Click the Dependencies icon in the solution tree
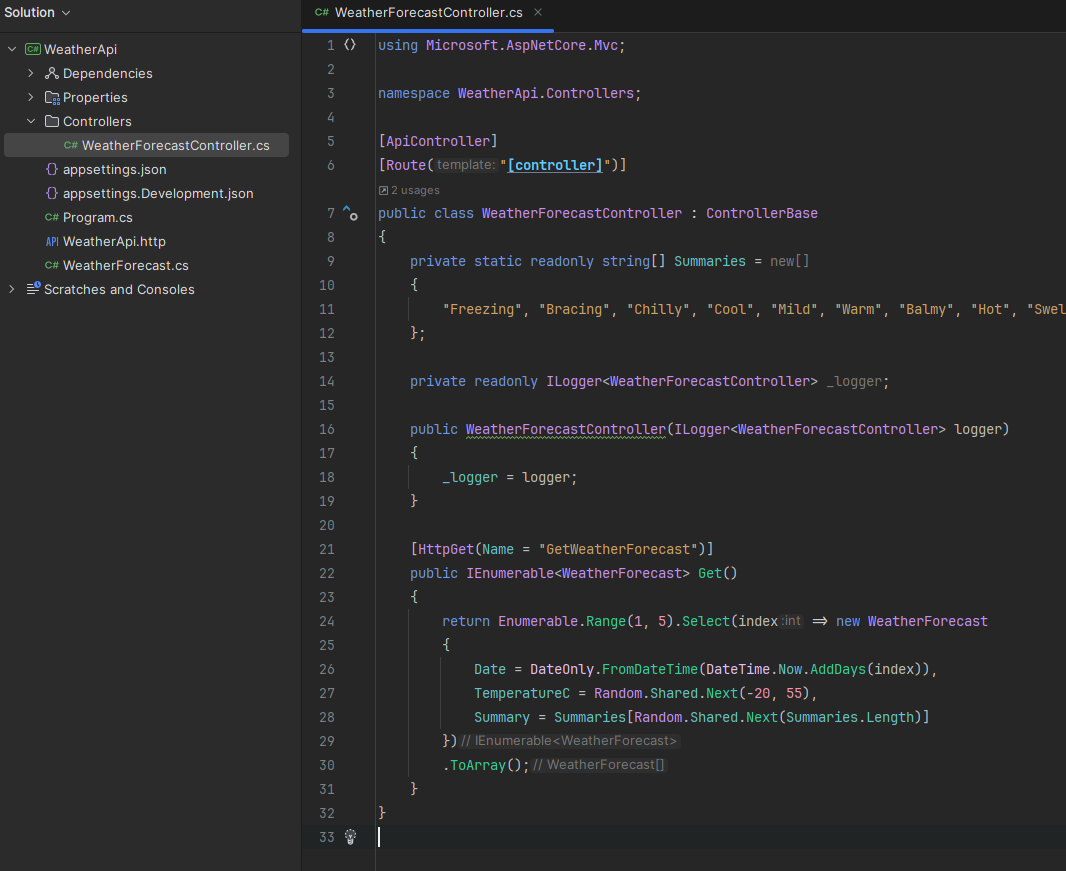 point(50,73)
